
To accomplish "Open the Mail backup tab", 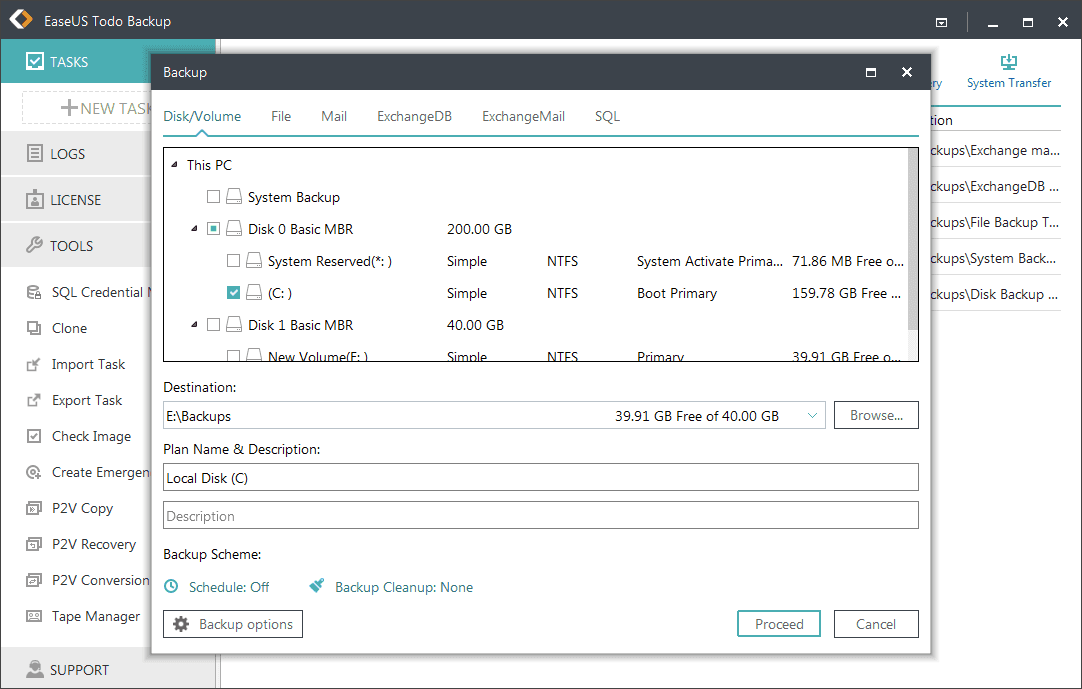I will point(334,116).
